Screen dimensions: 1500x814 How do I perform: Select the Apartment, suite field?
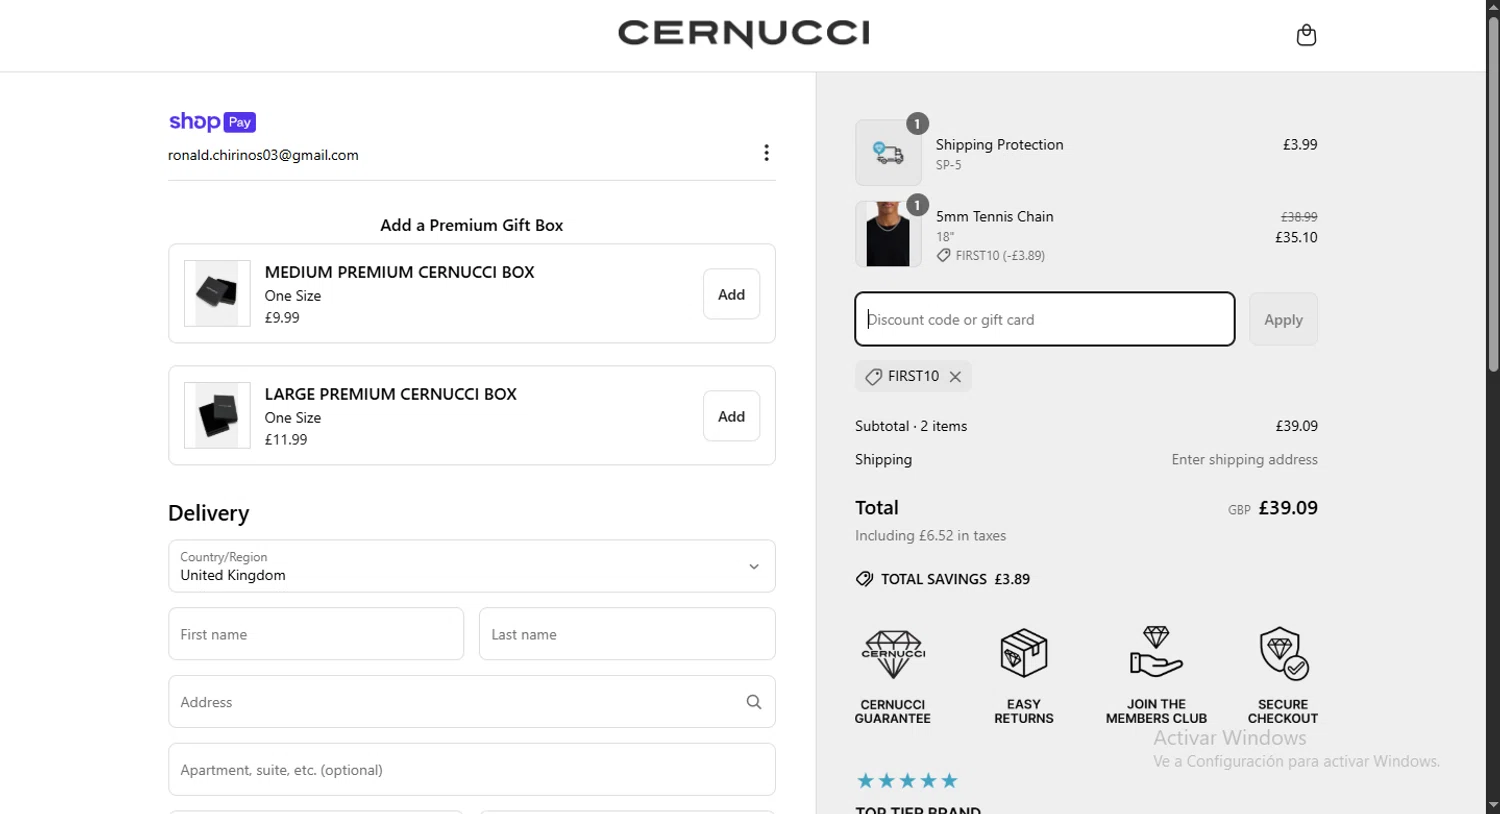472,769
